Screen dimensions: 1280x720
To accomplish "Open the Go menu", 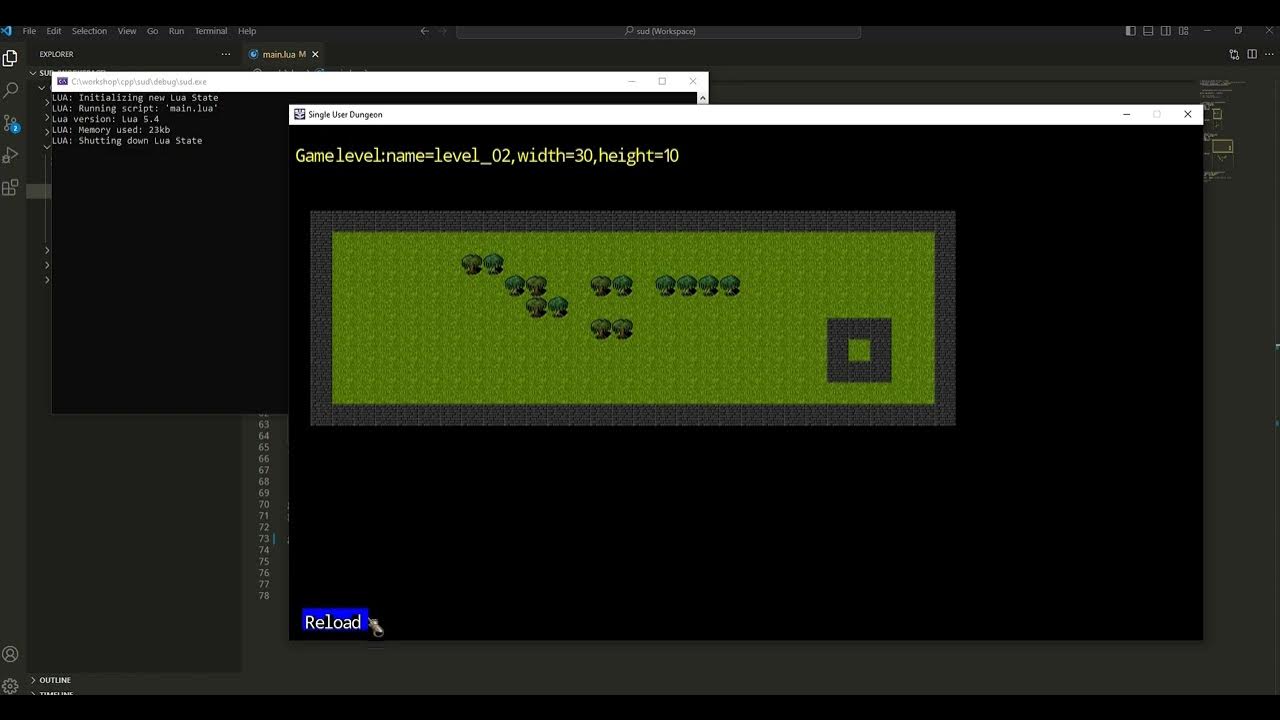I will pos(153,31).
